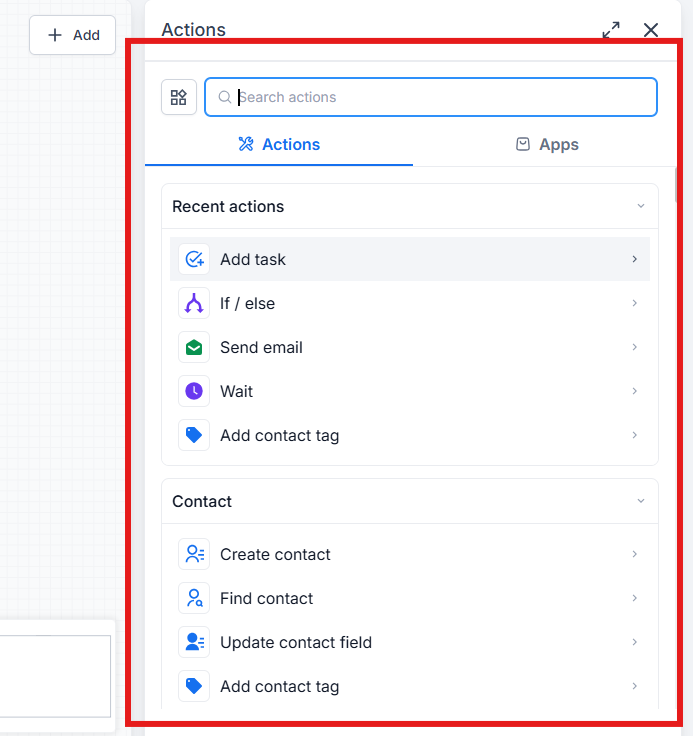This screenshot has width=693, height=736.
Task: Click the green Send email envelope icon
Action: [194, 347]
